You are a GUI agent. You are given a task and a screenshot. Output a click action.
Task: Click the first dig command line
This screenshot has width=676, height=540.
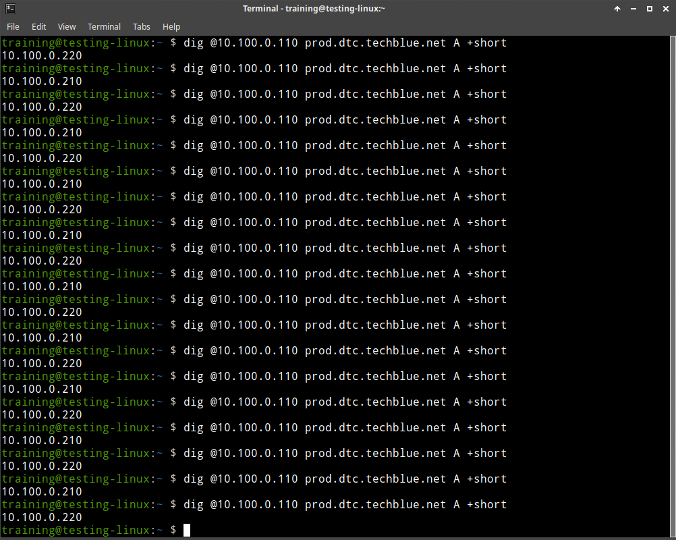(x=254, y=43)
